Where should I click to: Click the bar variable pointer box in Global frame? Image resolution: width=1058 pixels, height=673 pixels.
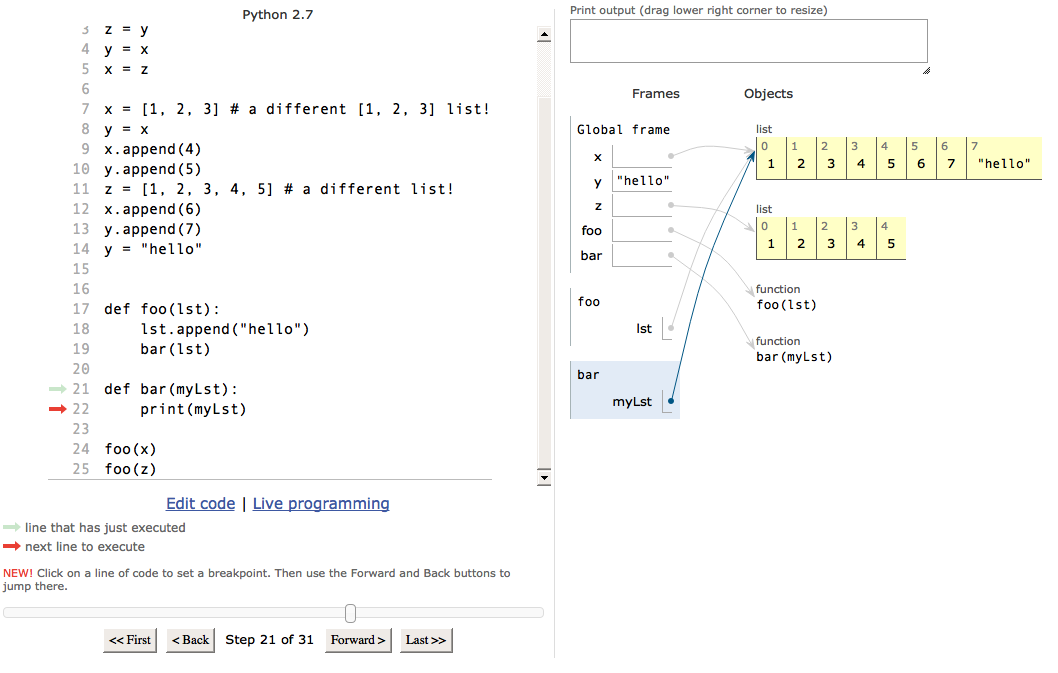(x=642, y=255)
